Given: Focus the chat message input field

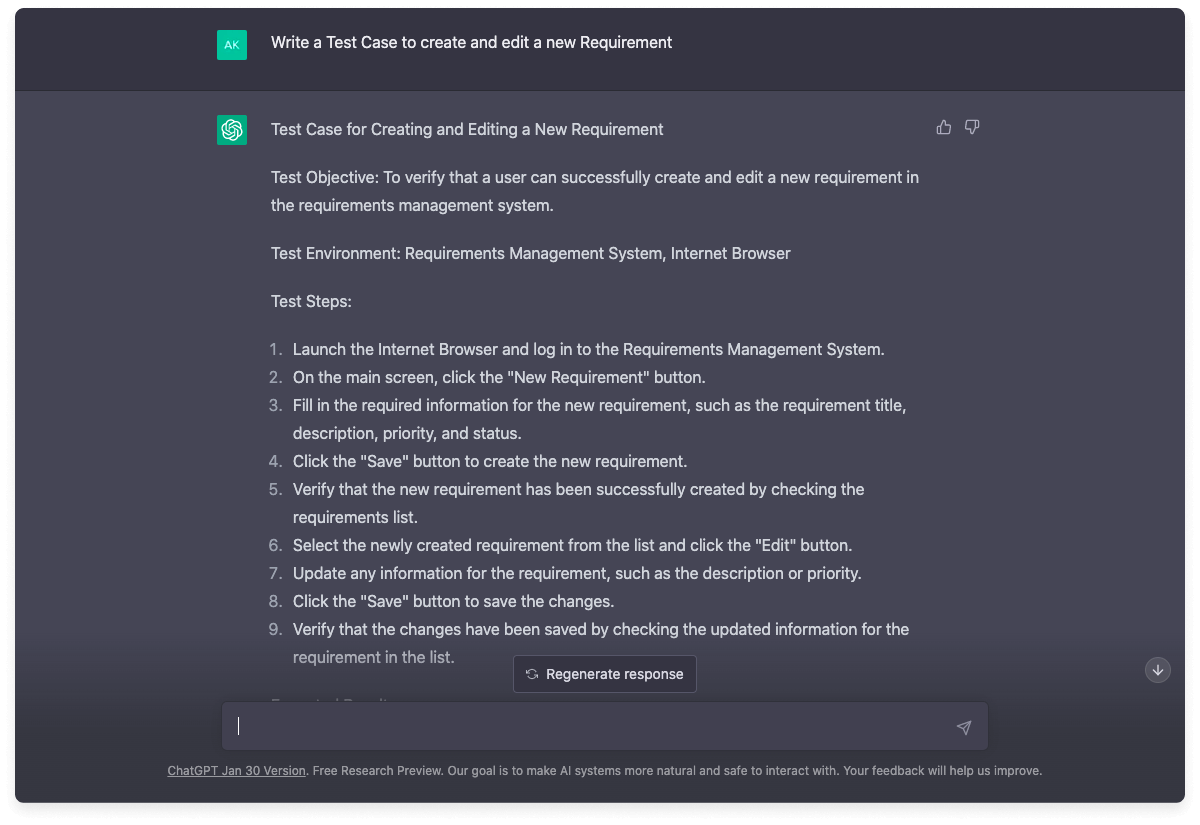Looking at the screenshot, I should tap(590, 727).
